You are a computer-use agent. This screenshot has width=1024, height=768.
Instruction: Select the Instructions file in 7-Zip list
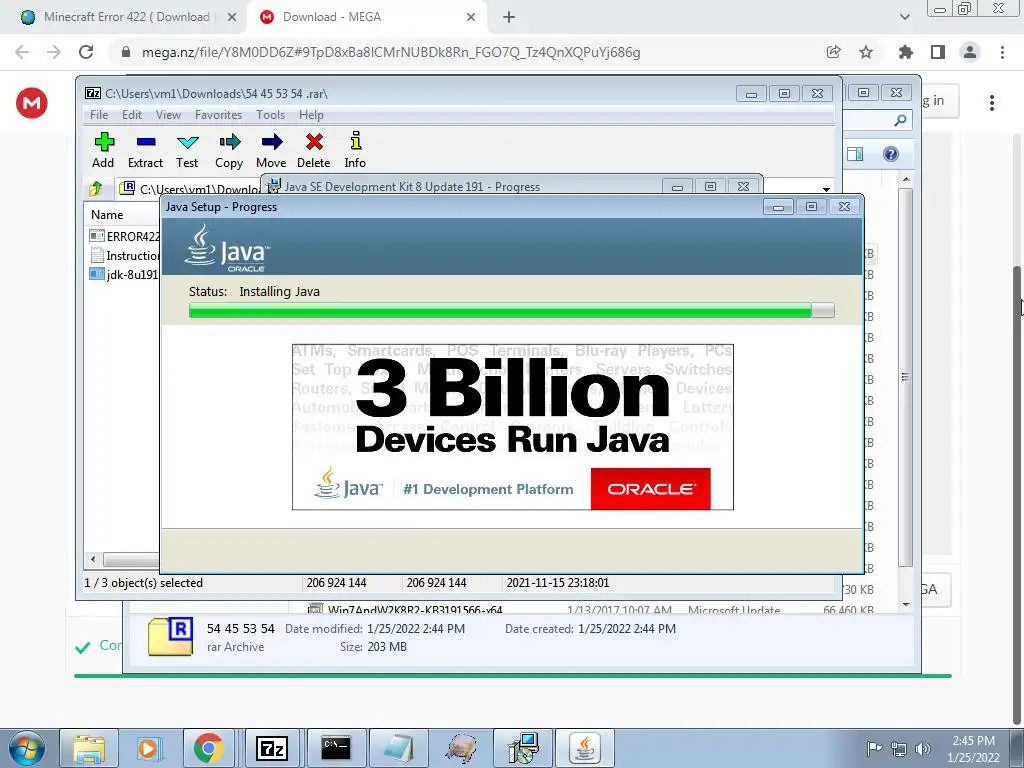(124, 255)
